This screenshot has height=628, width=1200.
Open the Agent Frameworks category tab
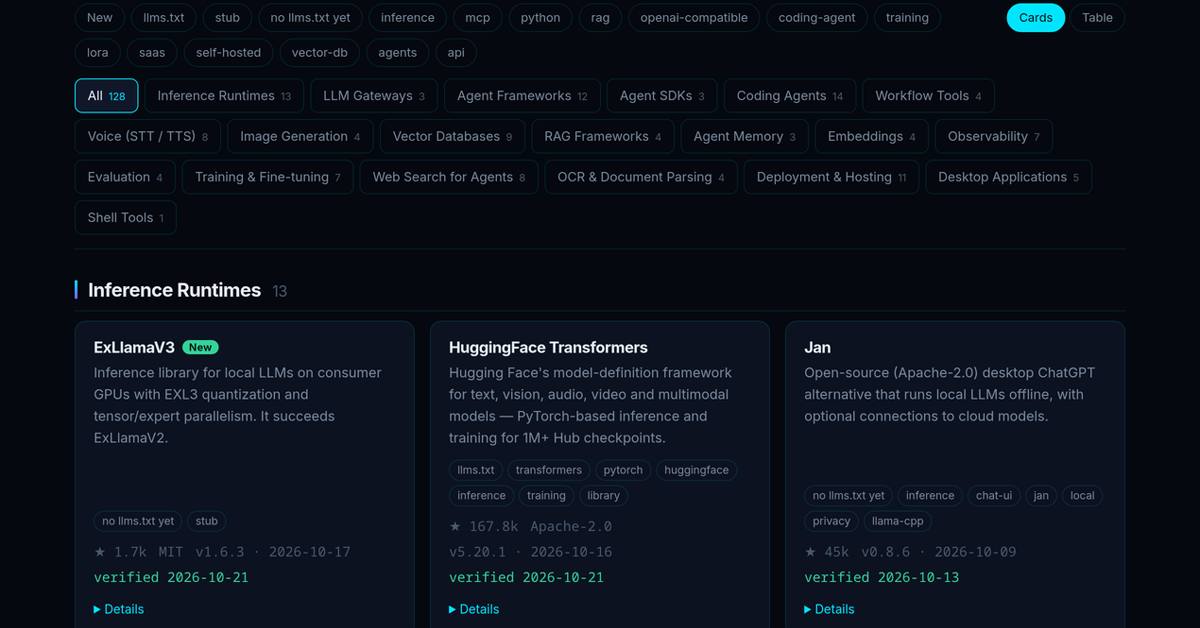(x=522, y=96)
